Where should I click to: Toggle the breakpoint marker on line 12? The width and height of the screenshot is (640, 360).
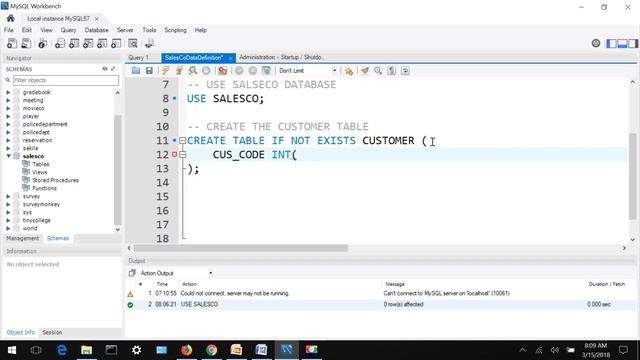pos(174,154)
